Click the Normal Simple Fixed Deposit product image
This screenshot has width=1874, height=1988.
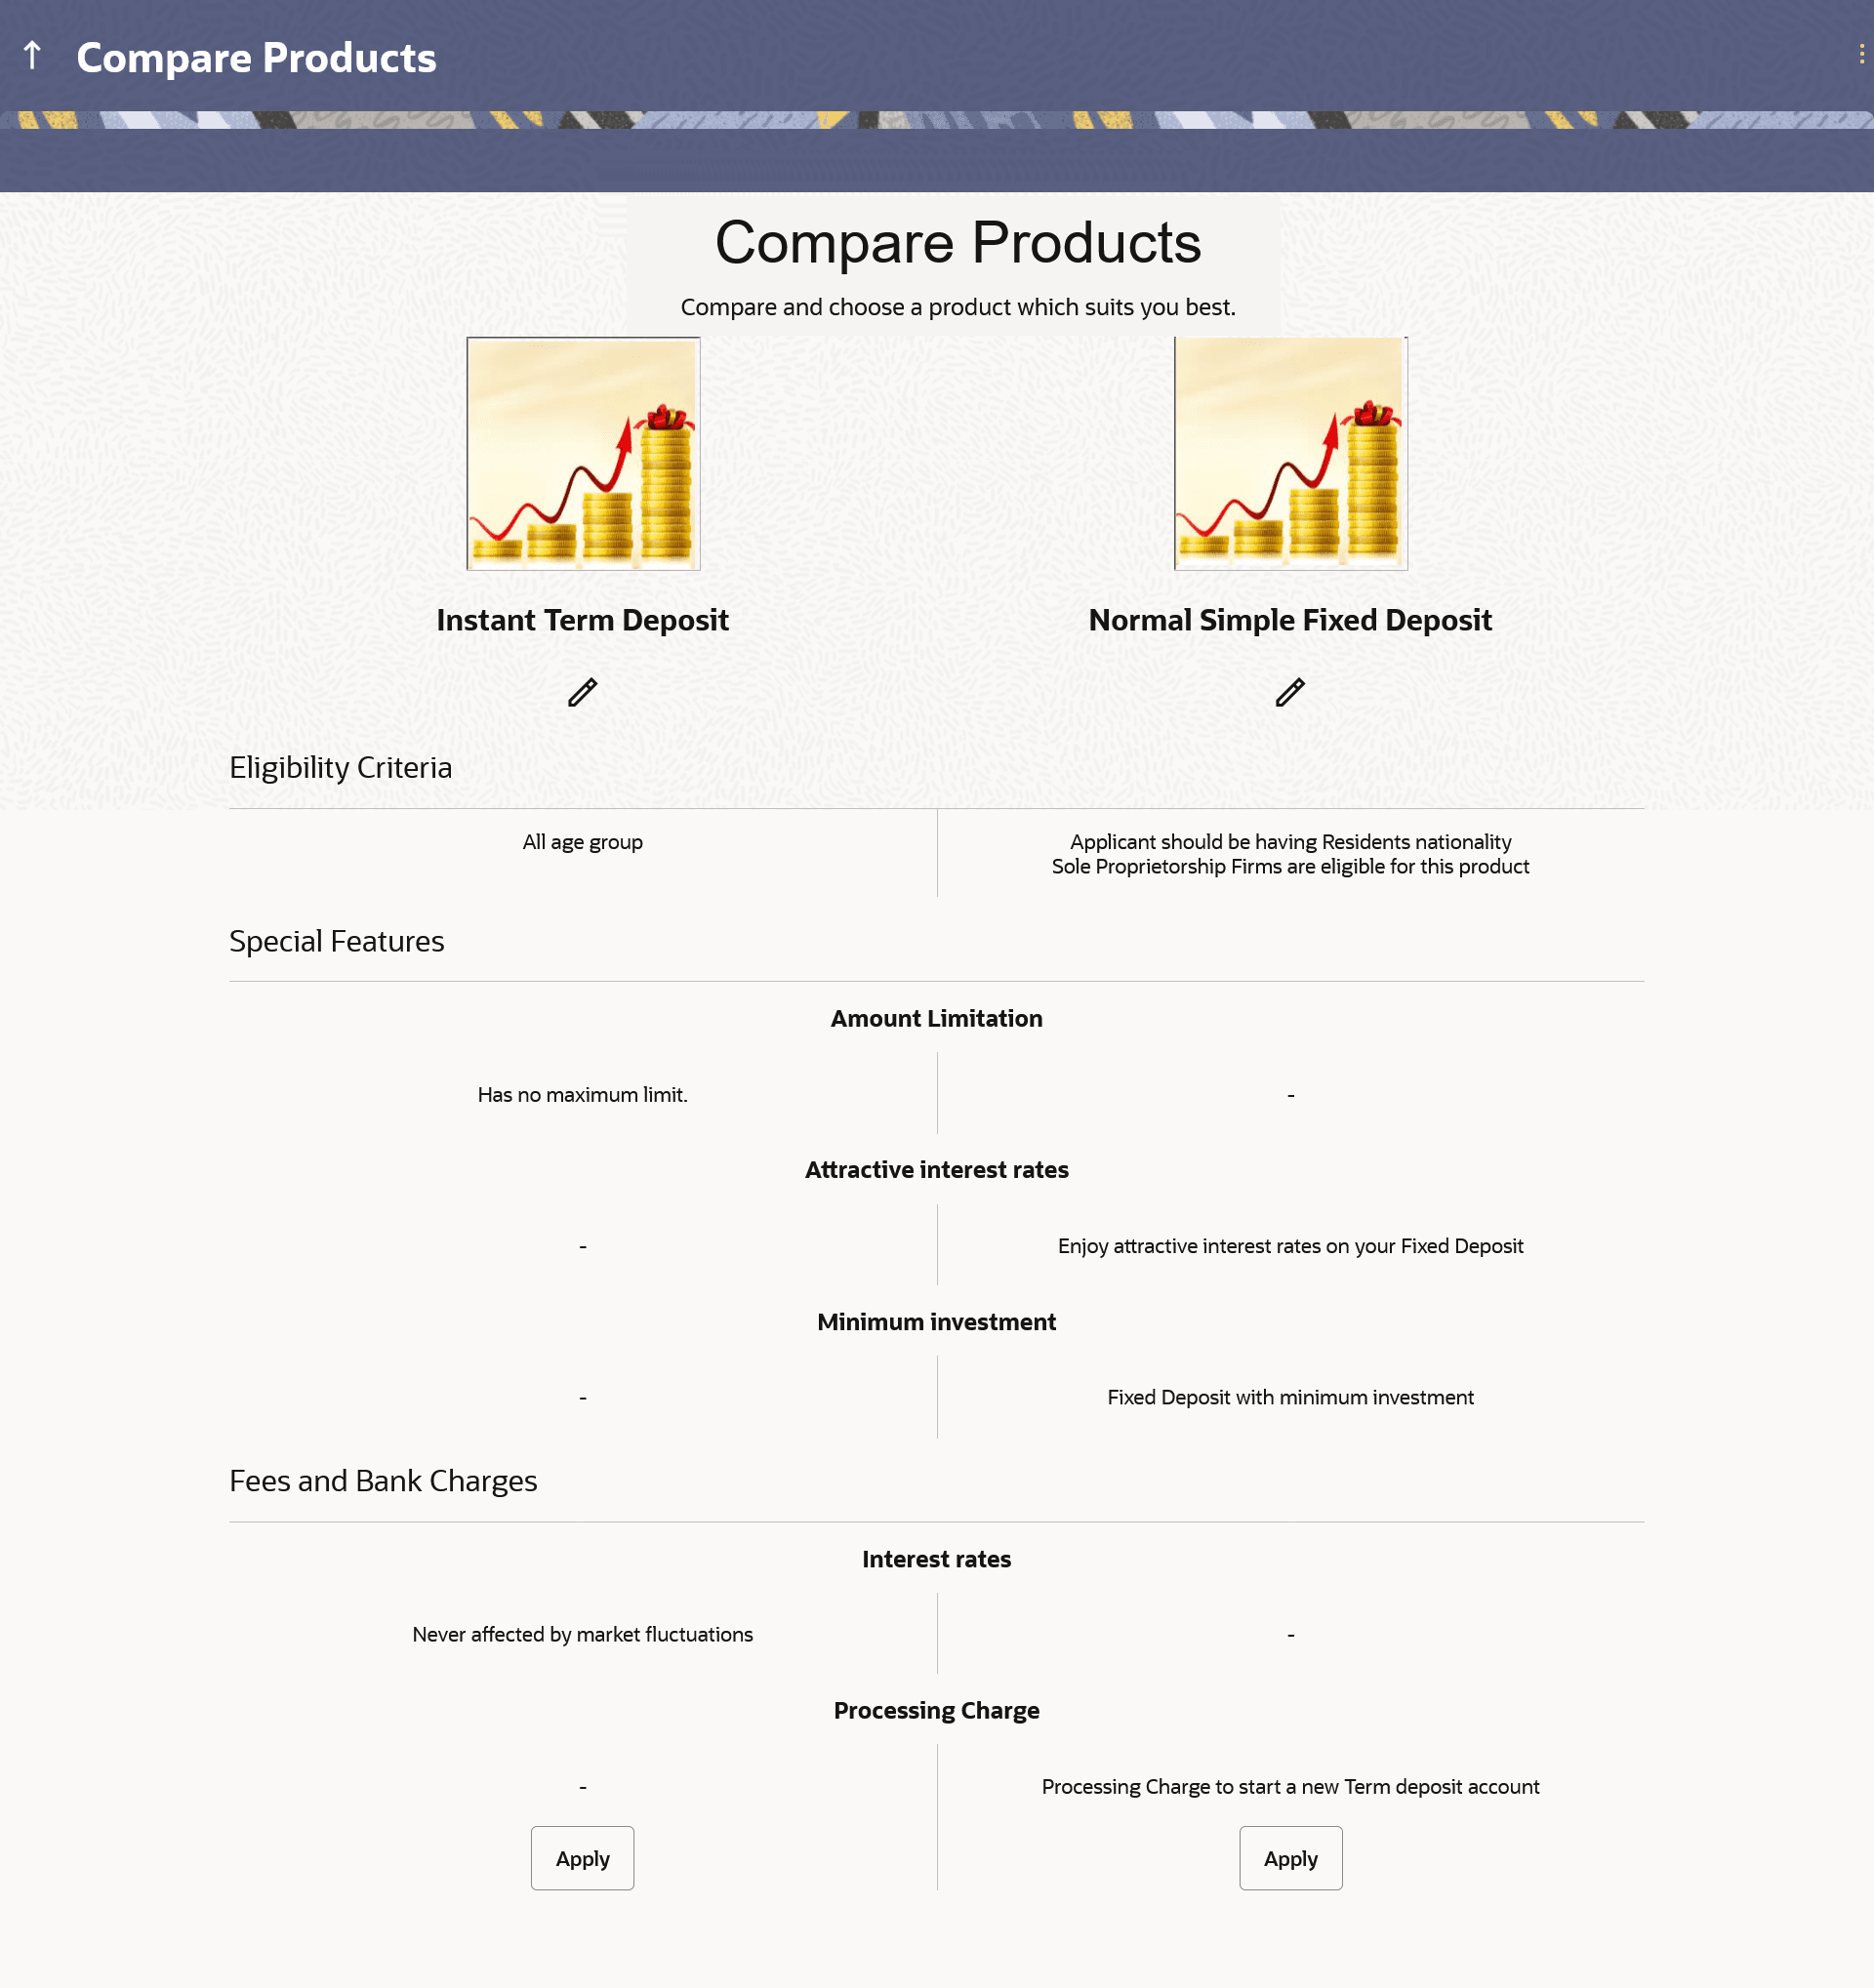(x=1290, y=453)
